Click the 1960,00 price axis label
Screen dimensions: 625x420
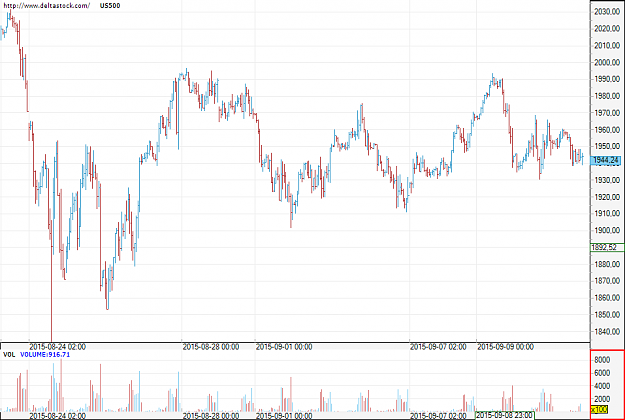pos(607,130)
